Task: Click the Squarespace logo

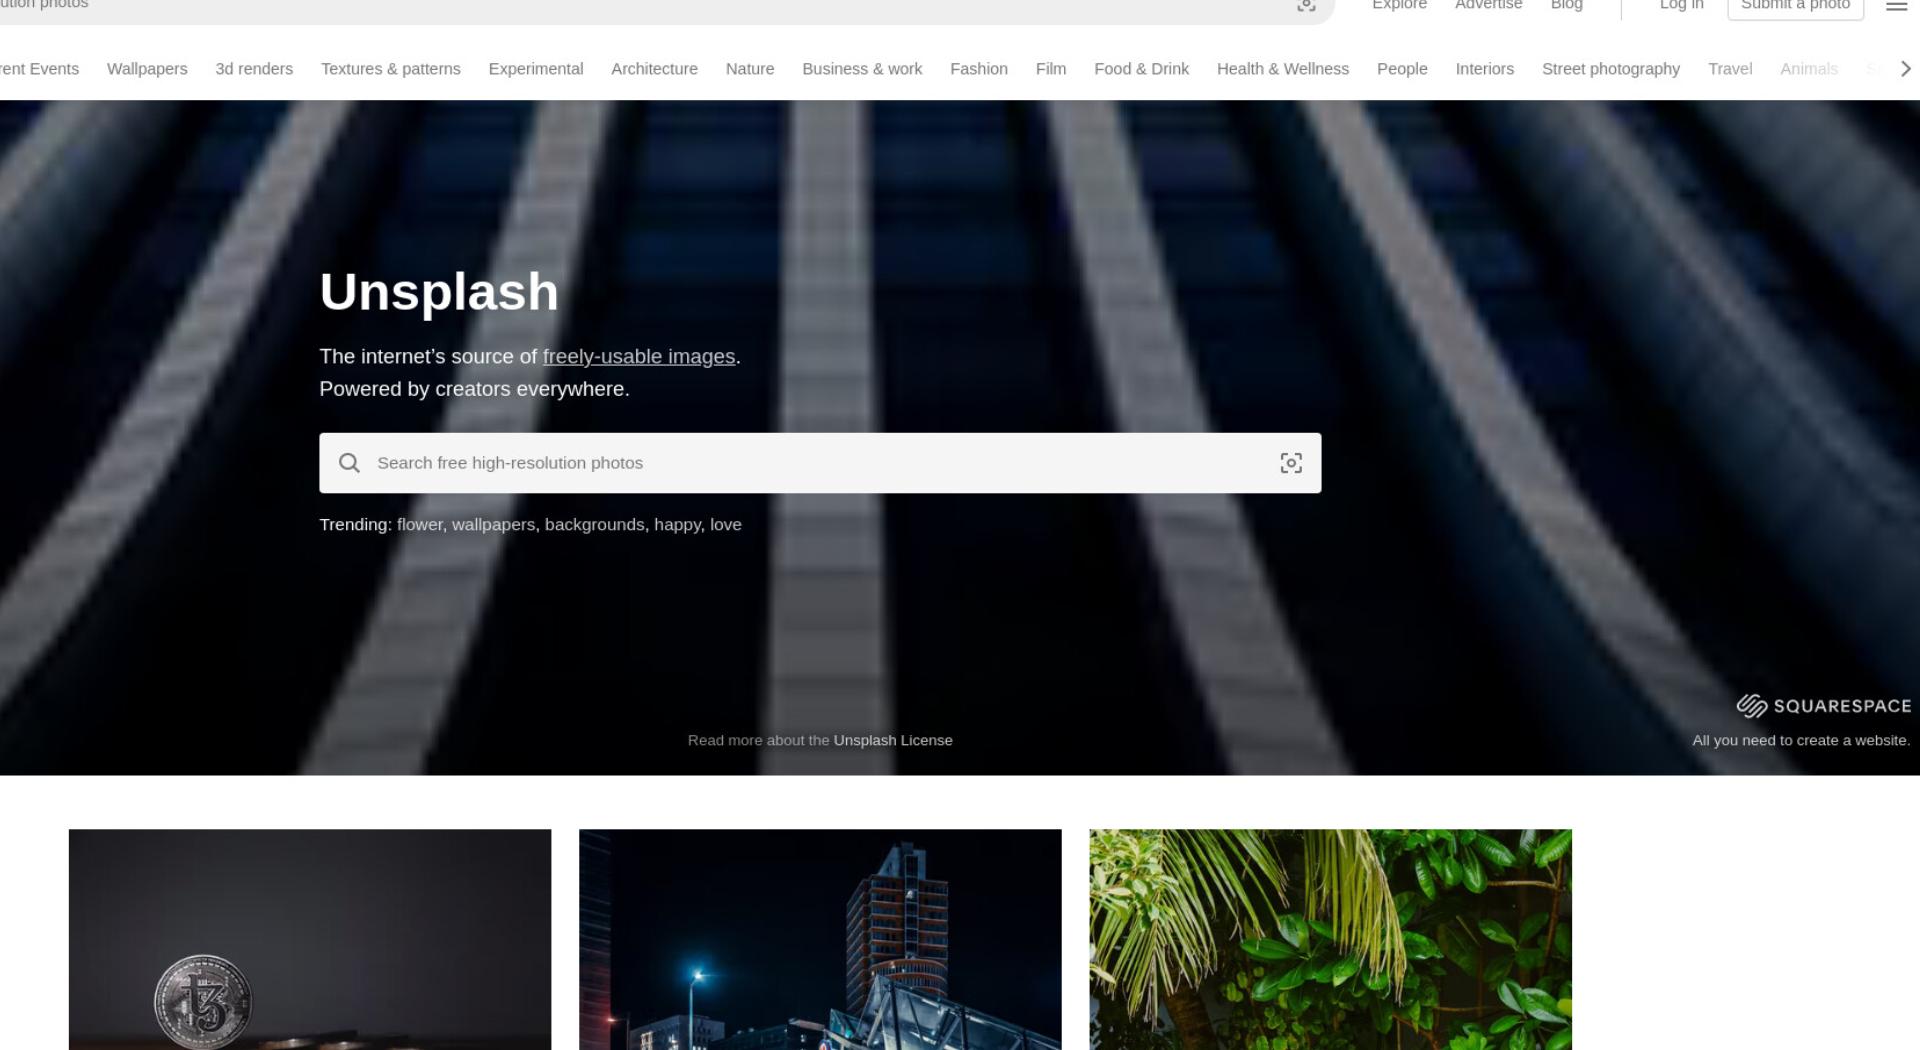Action: (x=1824, y=706)
